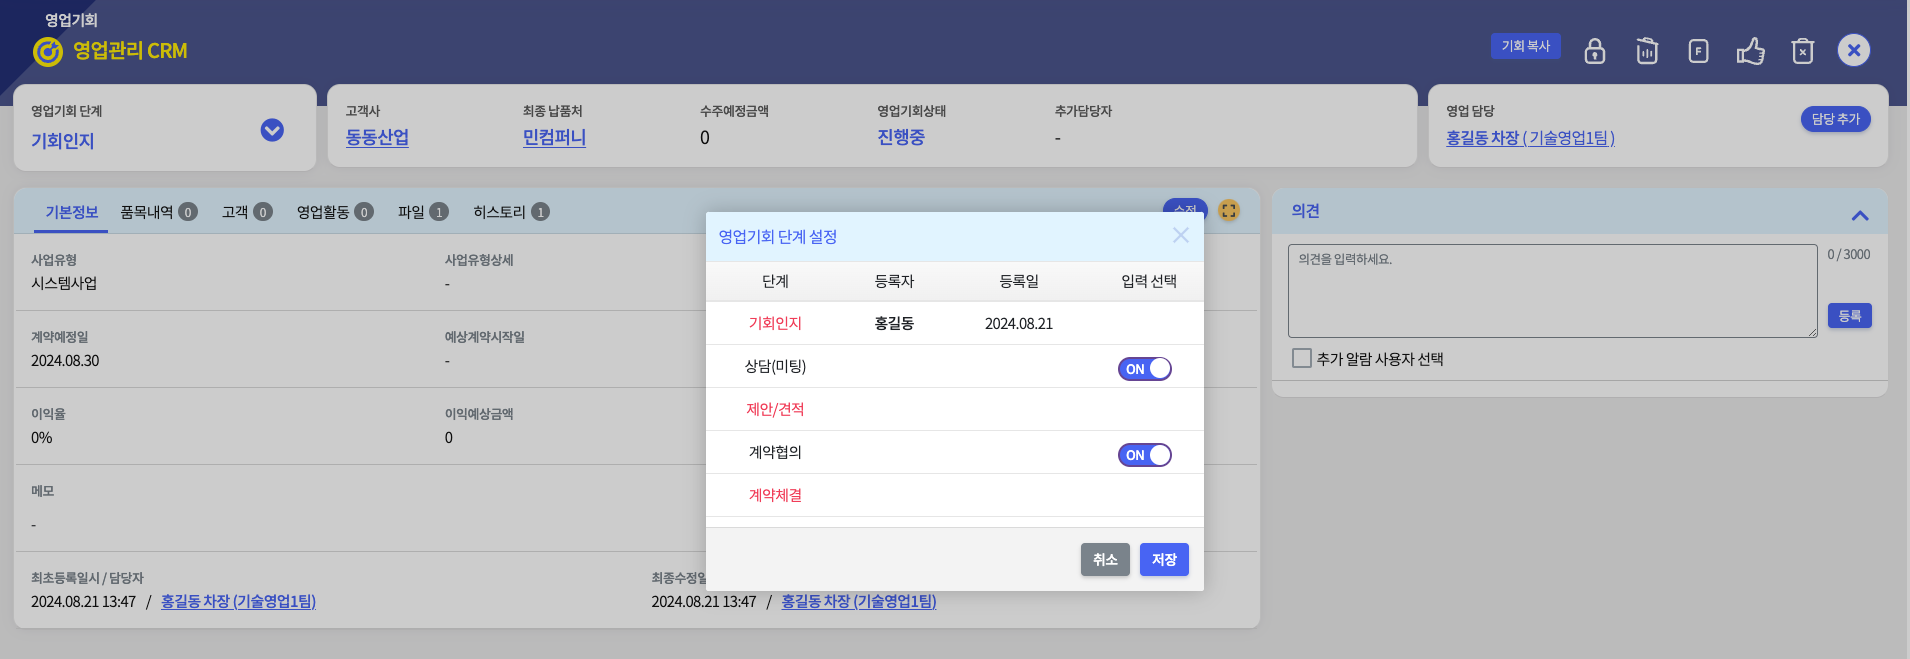Toggle the 계약협의 stage switch

pos(1144,455)
